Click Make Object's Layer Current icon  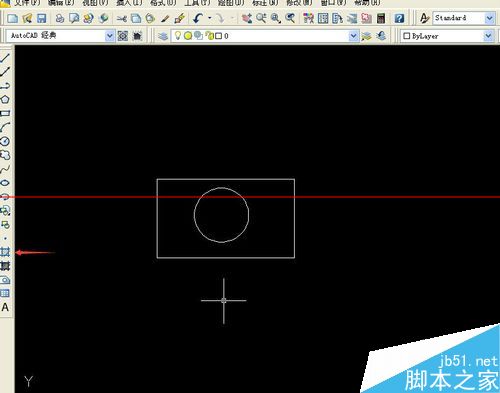[366, 36]
